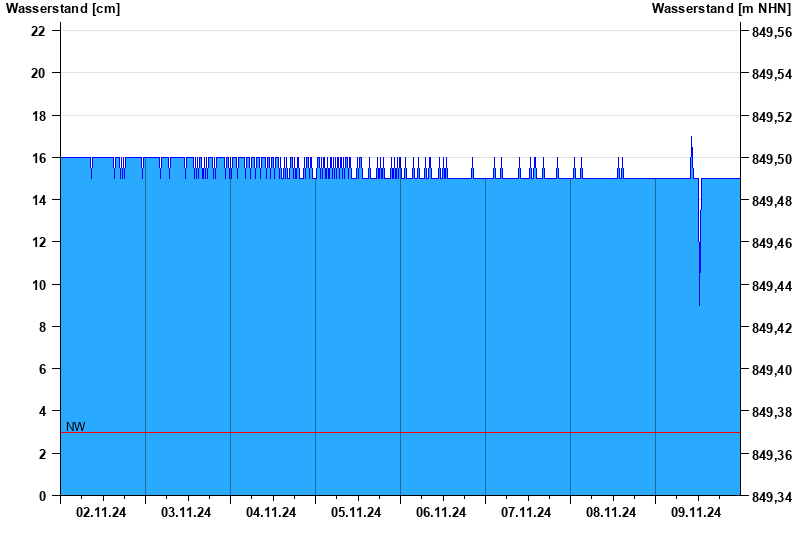Click left axis value 2
The image size is (800, 550).
click(42, 454)
